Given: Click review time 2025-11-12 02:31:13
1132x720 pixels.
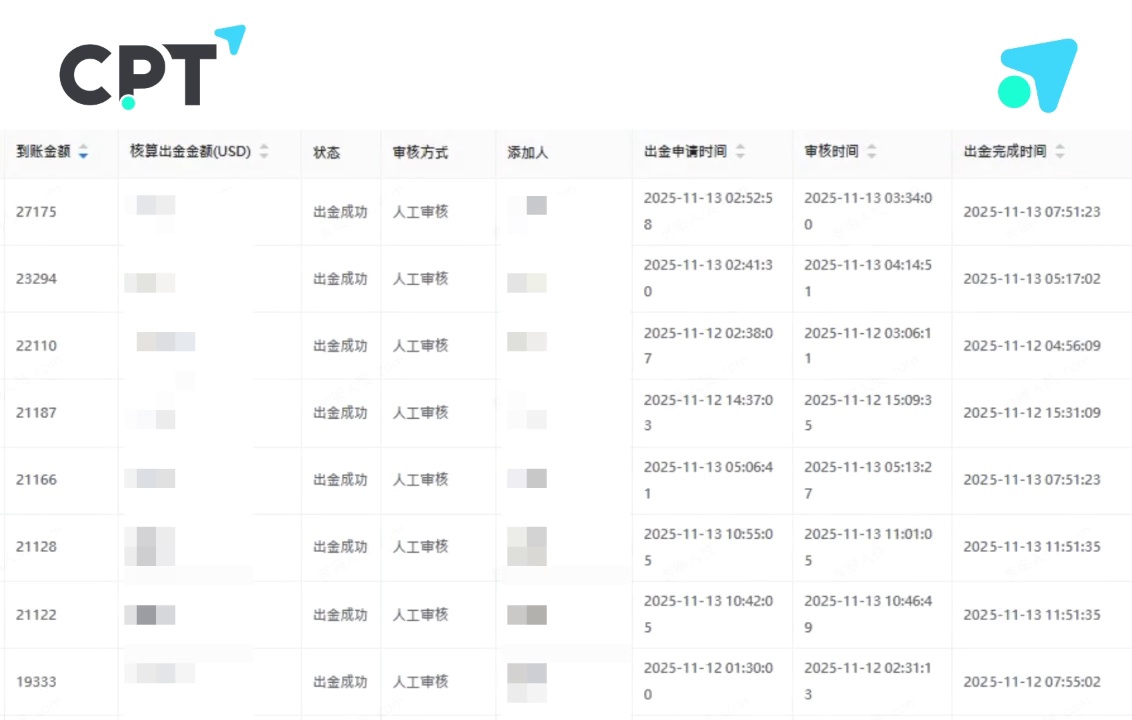Looking at the screenshot, I should pyautogui.click(x=868, y=681).
